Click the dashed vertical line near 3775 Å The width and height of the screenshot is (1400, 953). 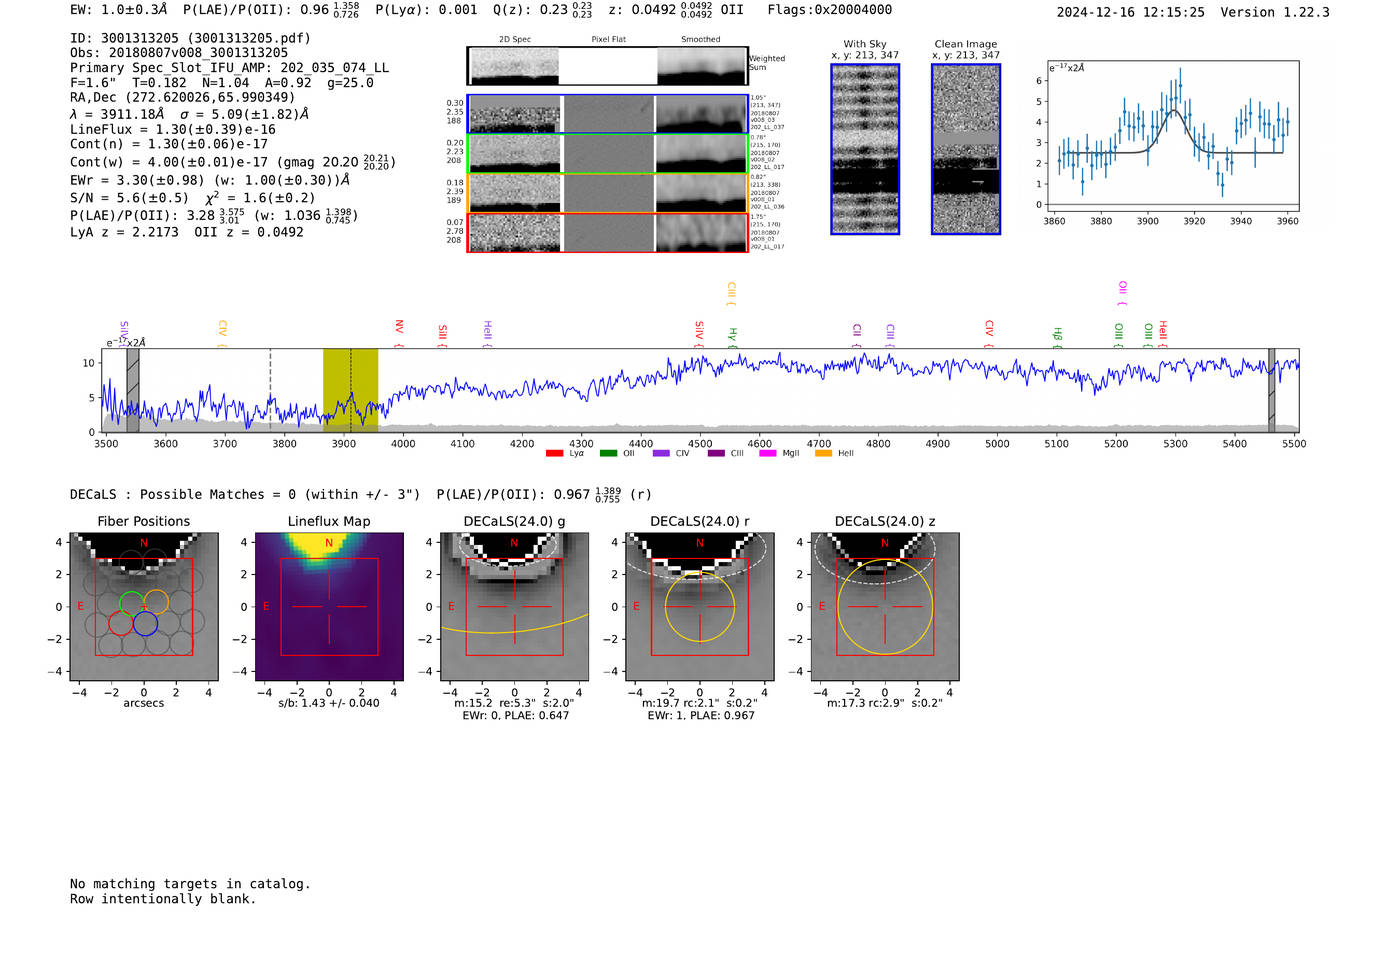270,390
